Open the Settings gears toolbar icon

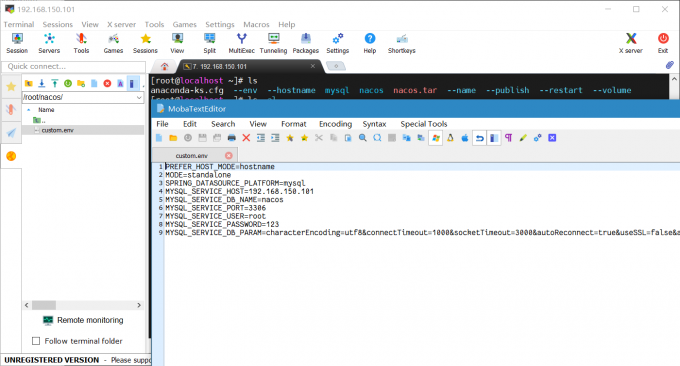pyautogui.click(x=337, y=43)
